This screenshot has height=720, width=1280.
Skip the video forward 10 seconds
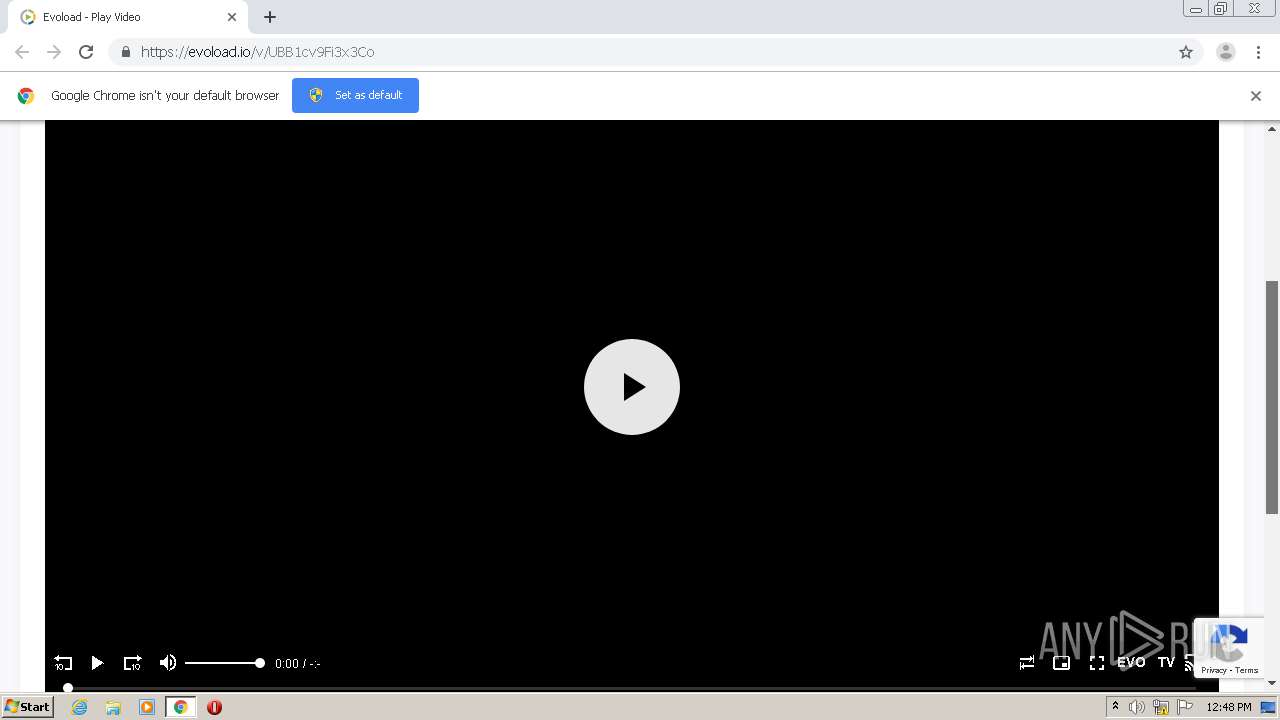(x=132, y=663)
